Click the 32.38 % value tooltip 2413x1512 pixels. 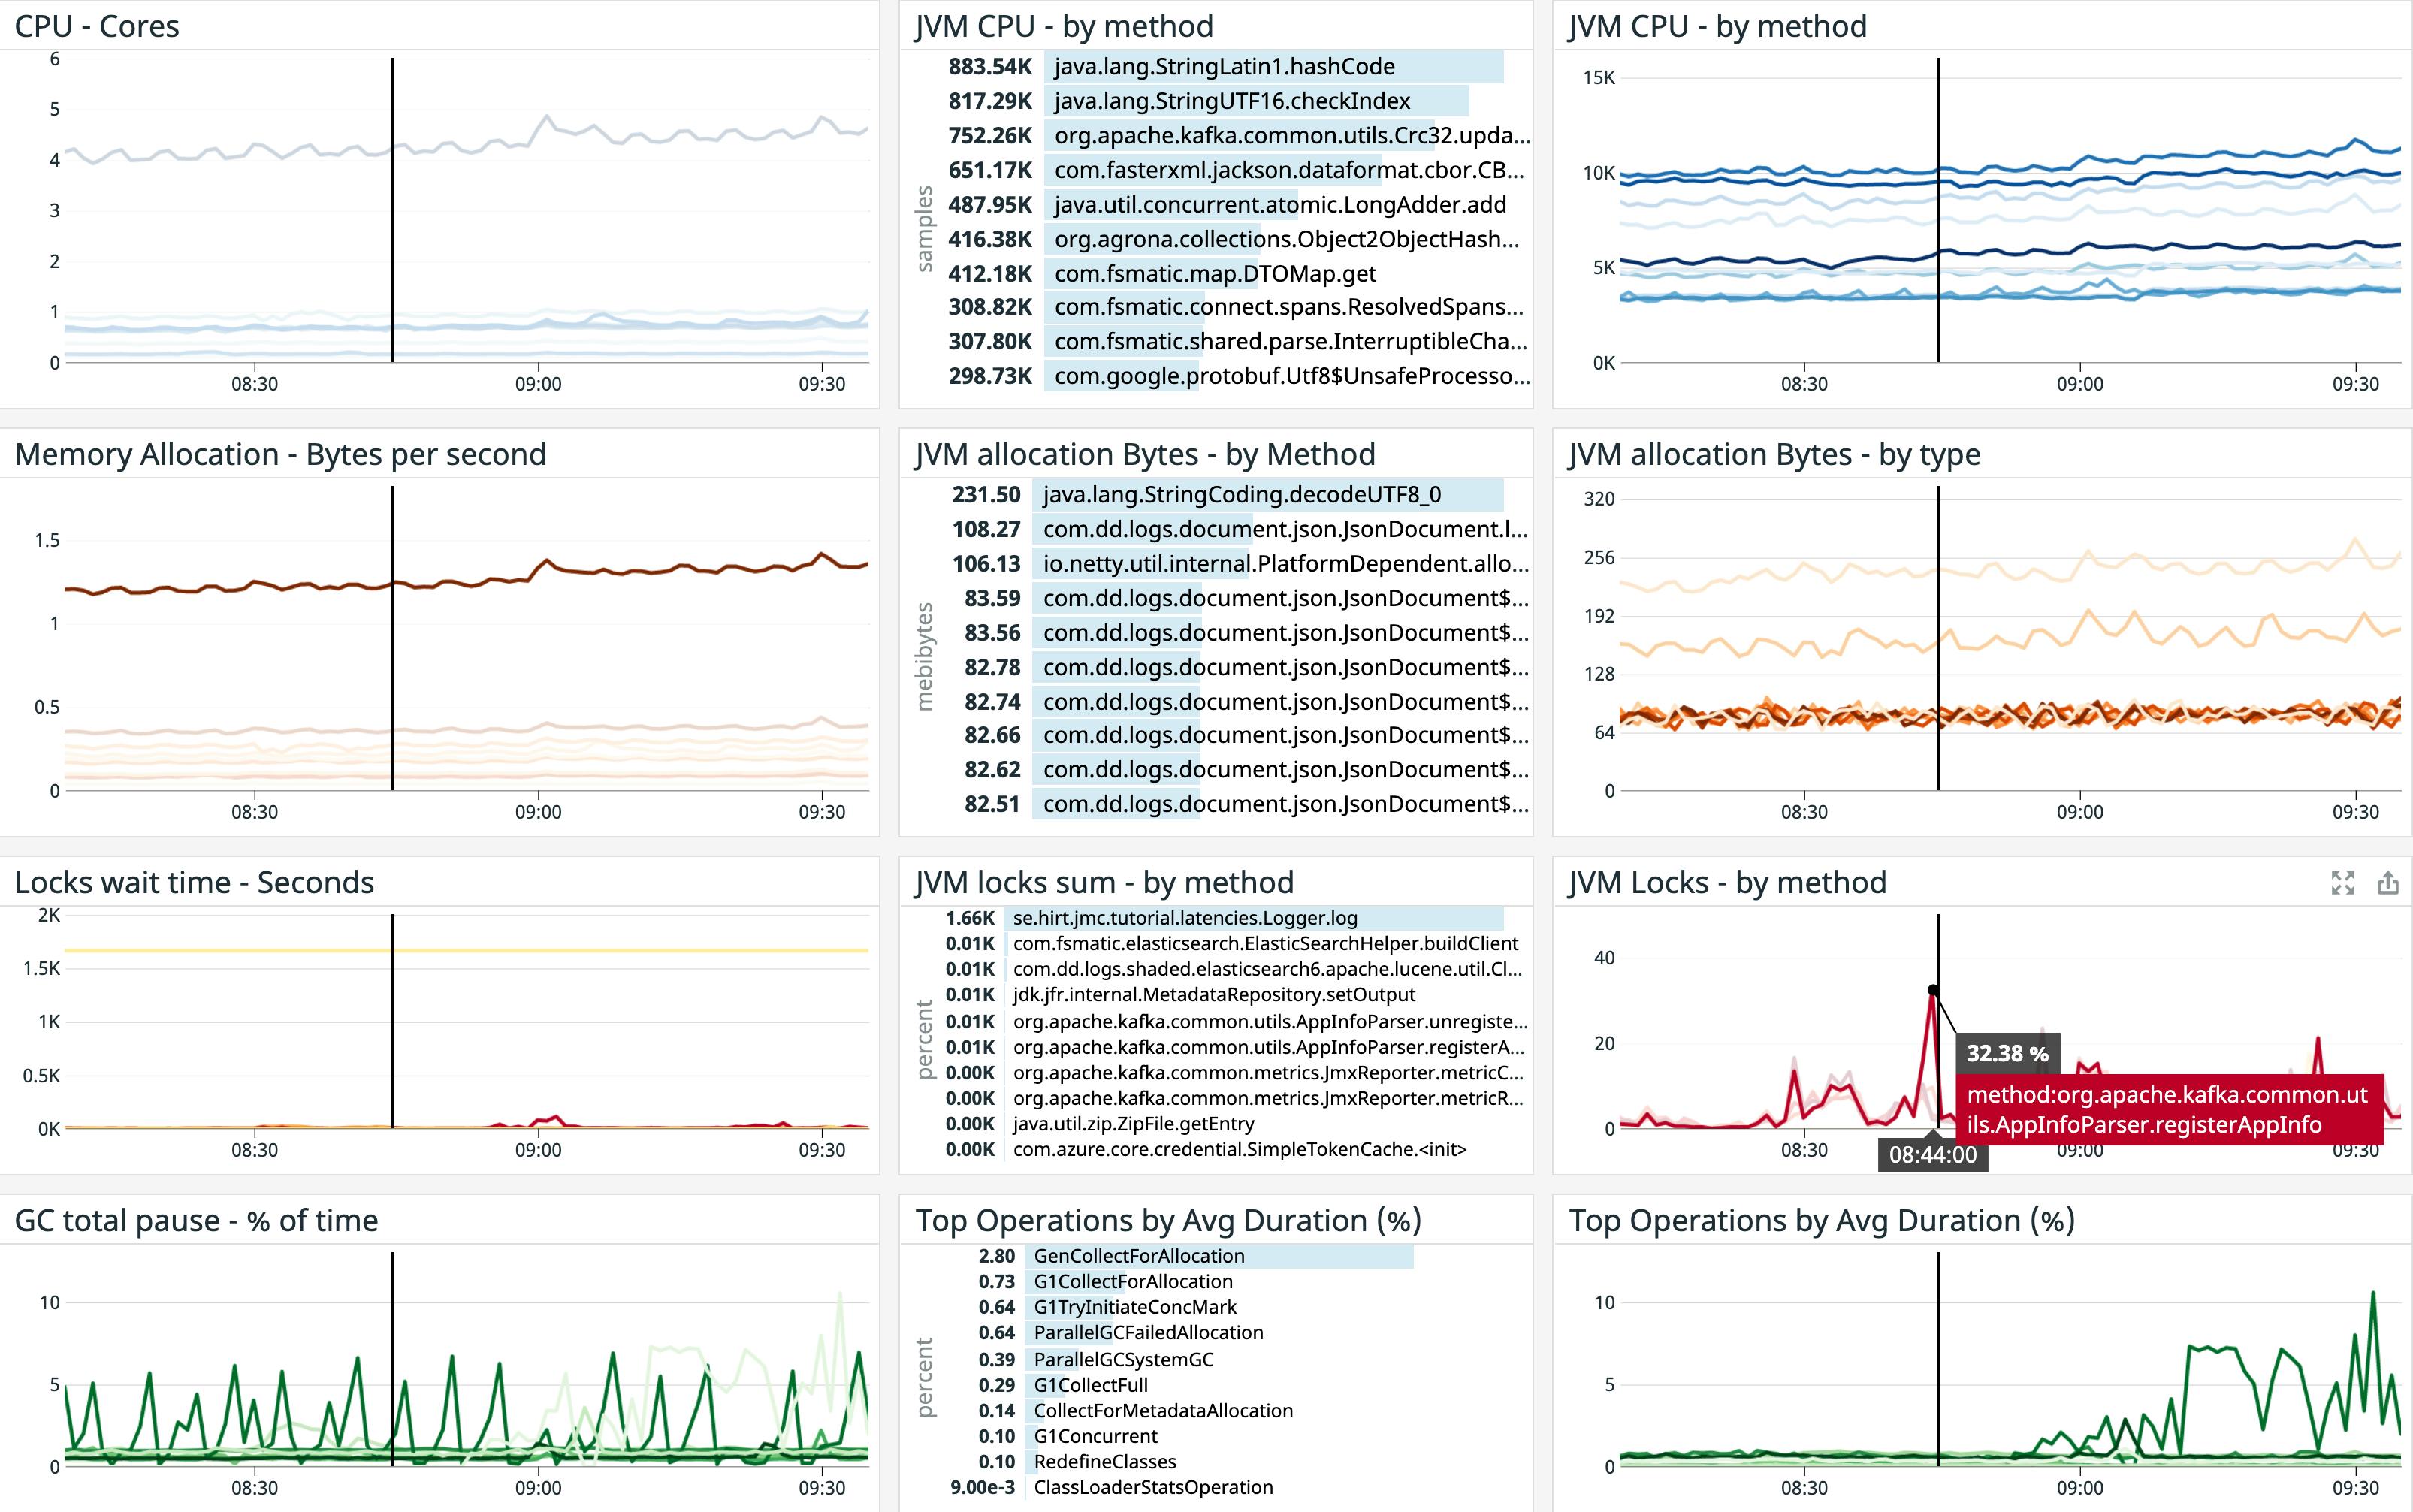point(2007,1053)
